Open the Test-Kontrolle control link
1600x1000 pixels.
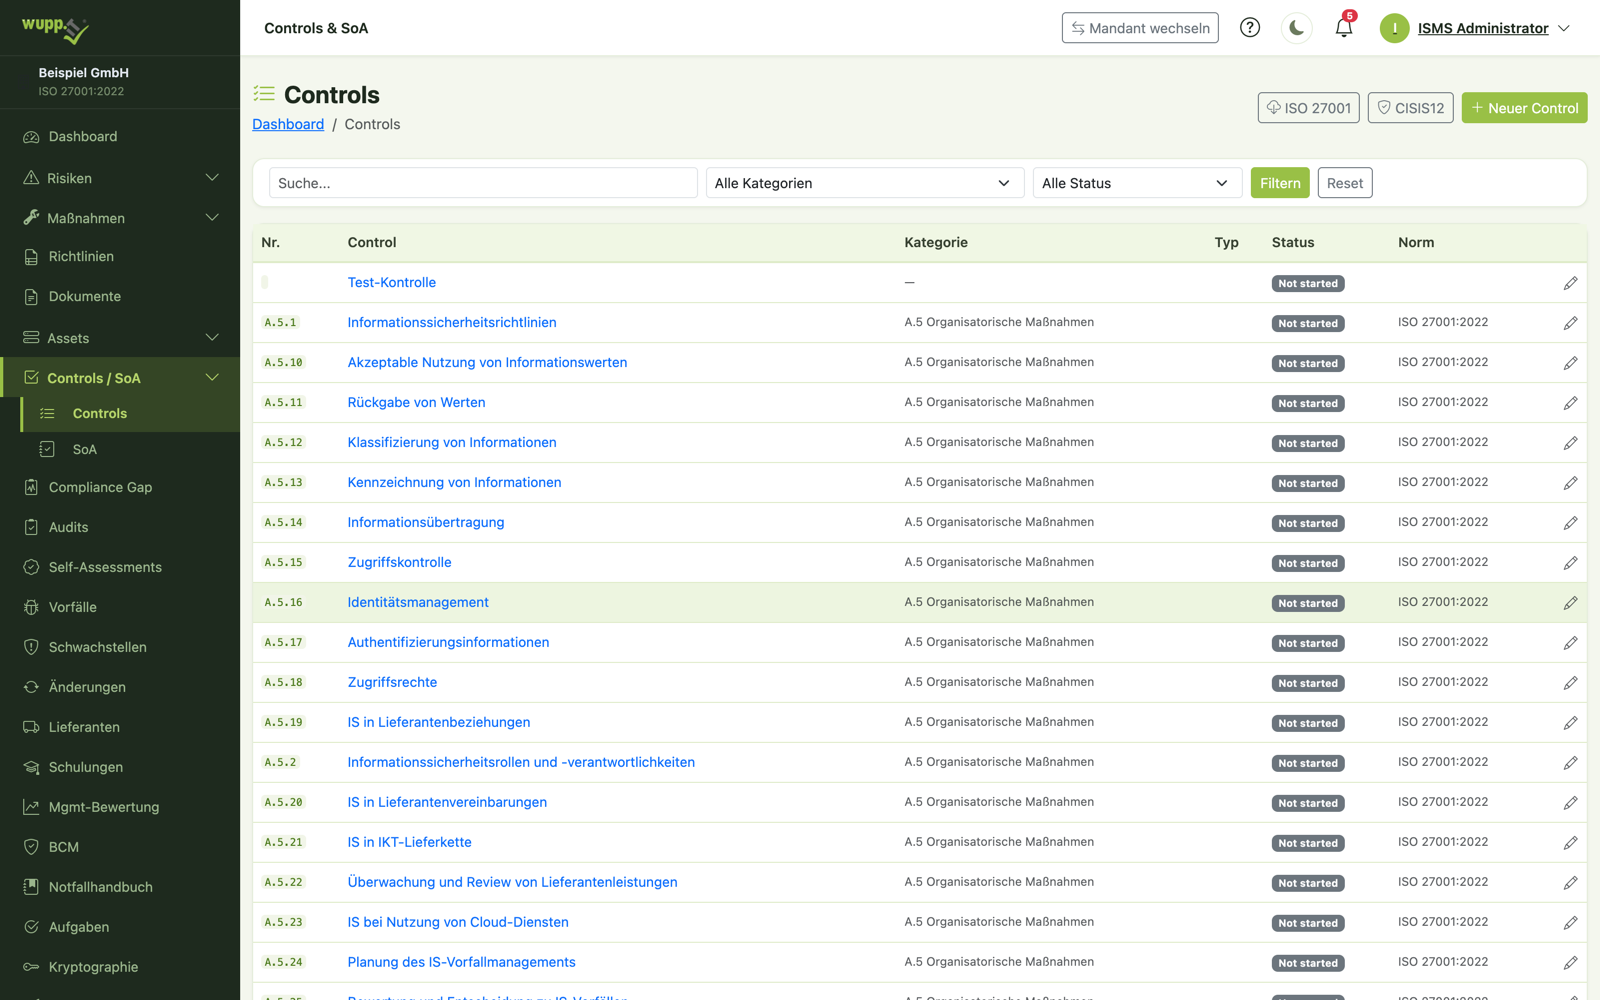coord(391,283)
